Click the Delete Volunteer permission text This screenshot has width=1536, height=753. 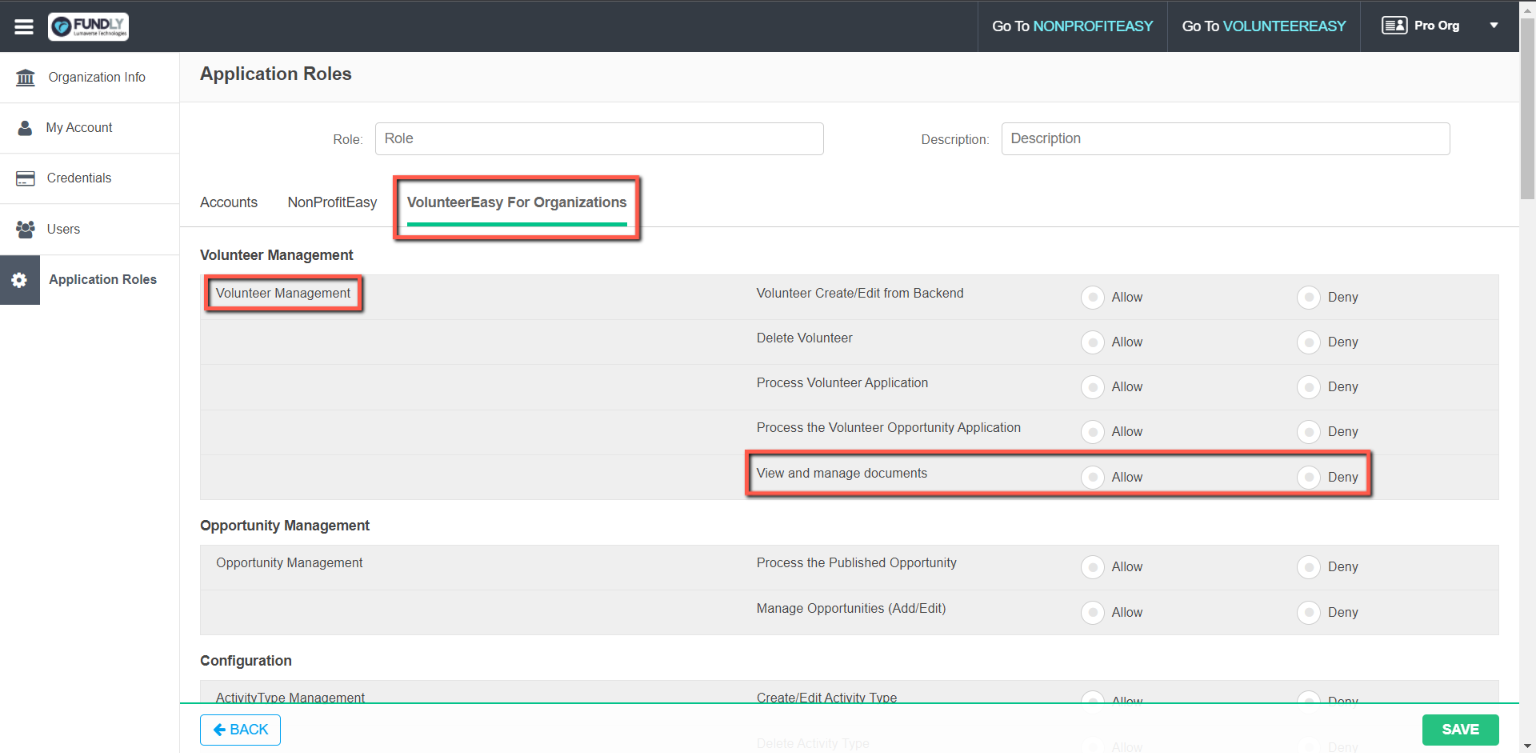805,338
